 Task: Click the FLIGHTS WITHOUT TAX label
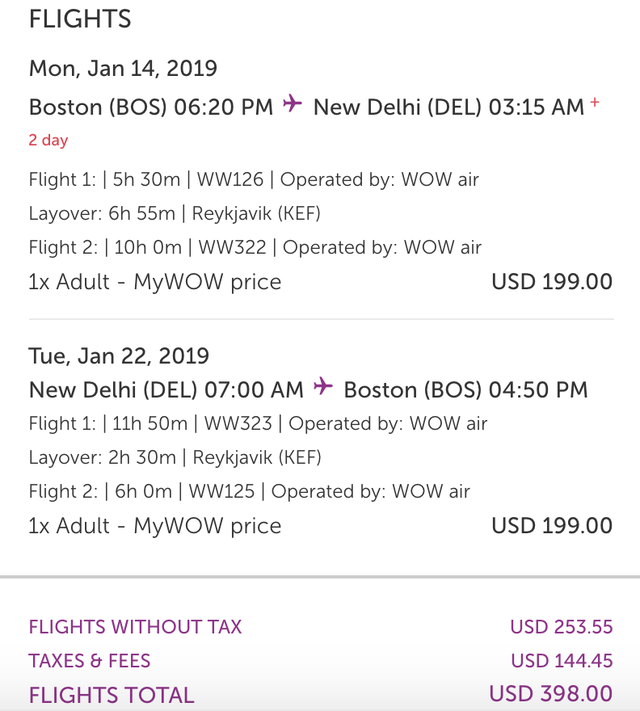[135, 628]
